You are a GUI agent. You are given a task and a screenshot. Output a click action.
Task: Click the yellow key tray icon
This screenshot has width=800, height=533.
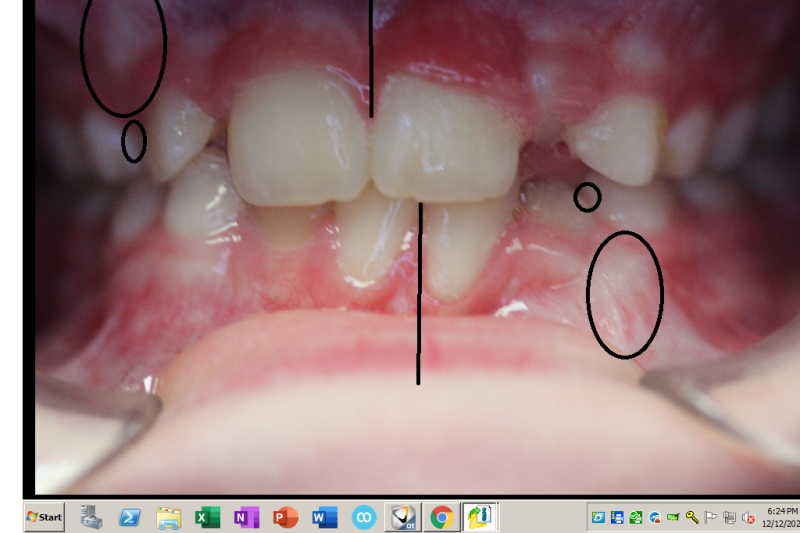point(692,517)
